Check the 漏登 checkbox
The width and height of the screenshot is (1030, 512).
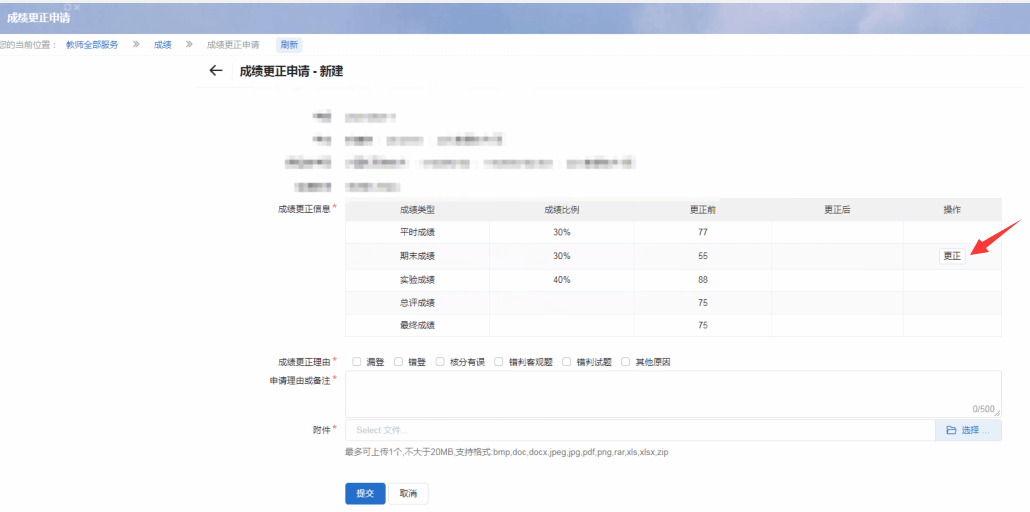357,362
